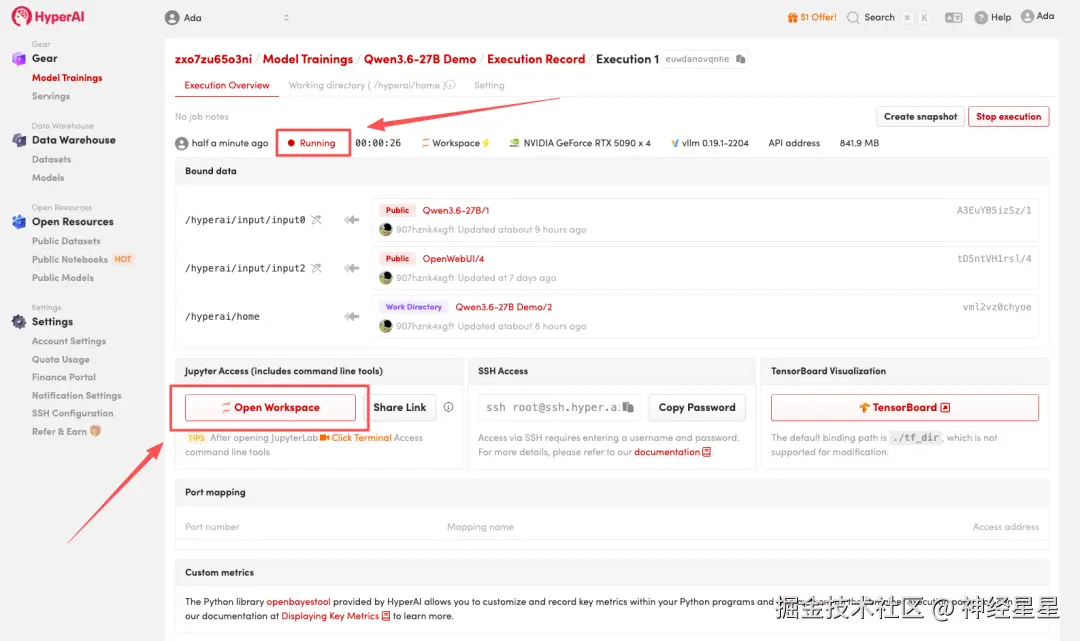Switch to Setting tab

click(489, 85)
